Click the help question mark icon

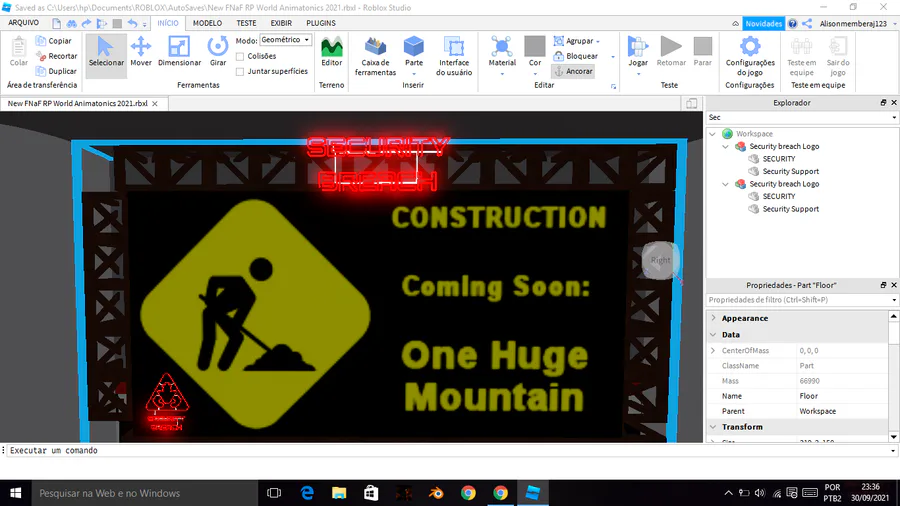point(792,24)
